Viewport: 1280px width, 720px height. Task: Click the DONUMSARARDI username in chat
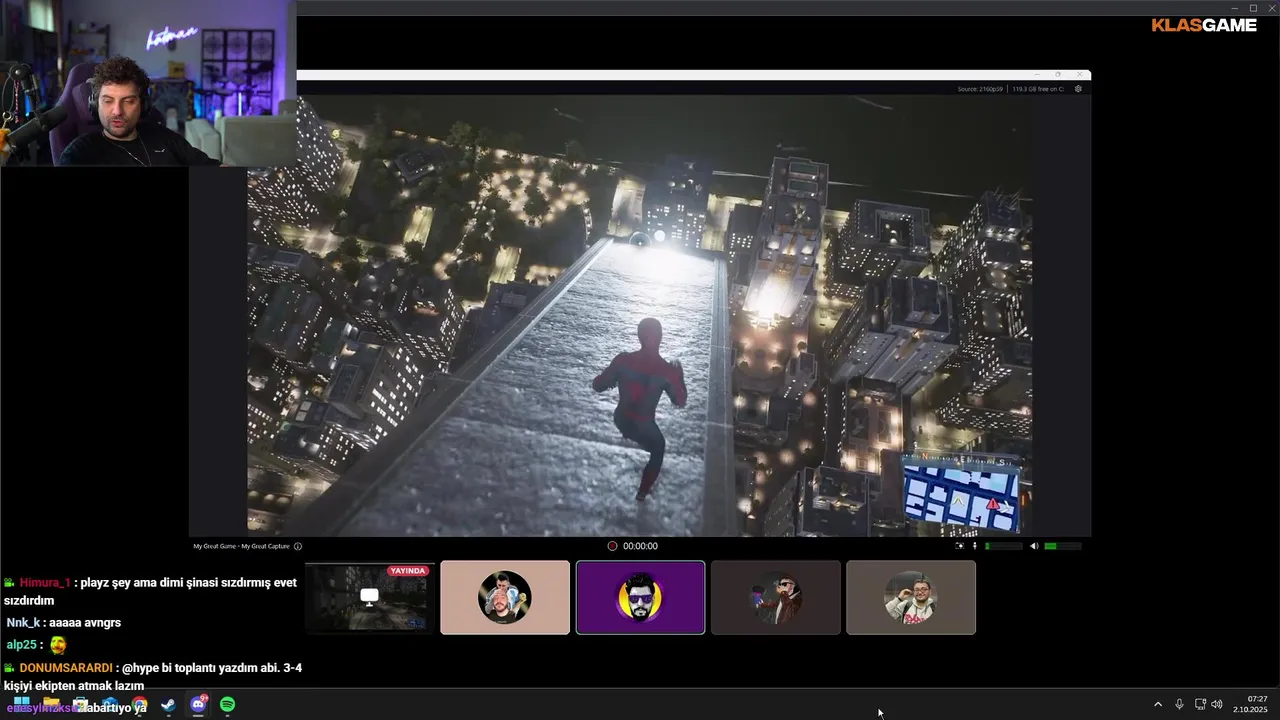66,668
